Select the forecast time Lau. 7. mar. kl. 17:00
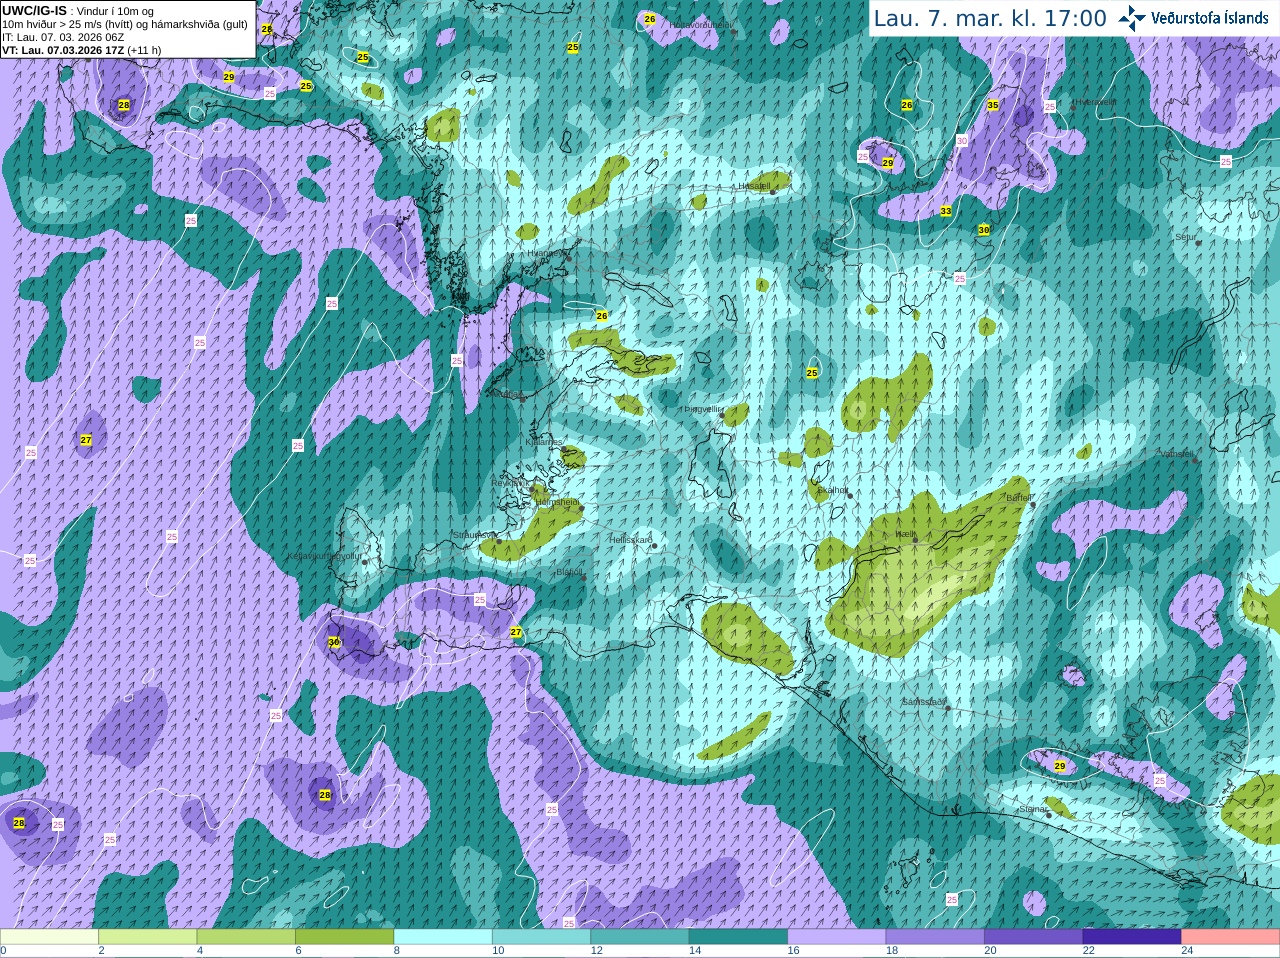Screen dimensions: 1280x958 [x=990, y=19]
